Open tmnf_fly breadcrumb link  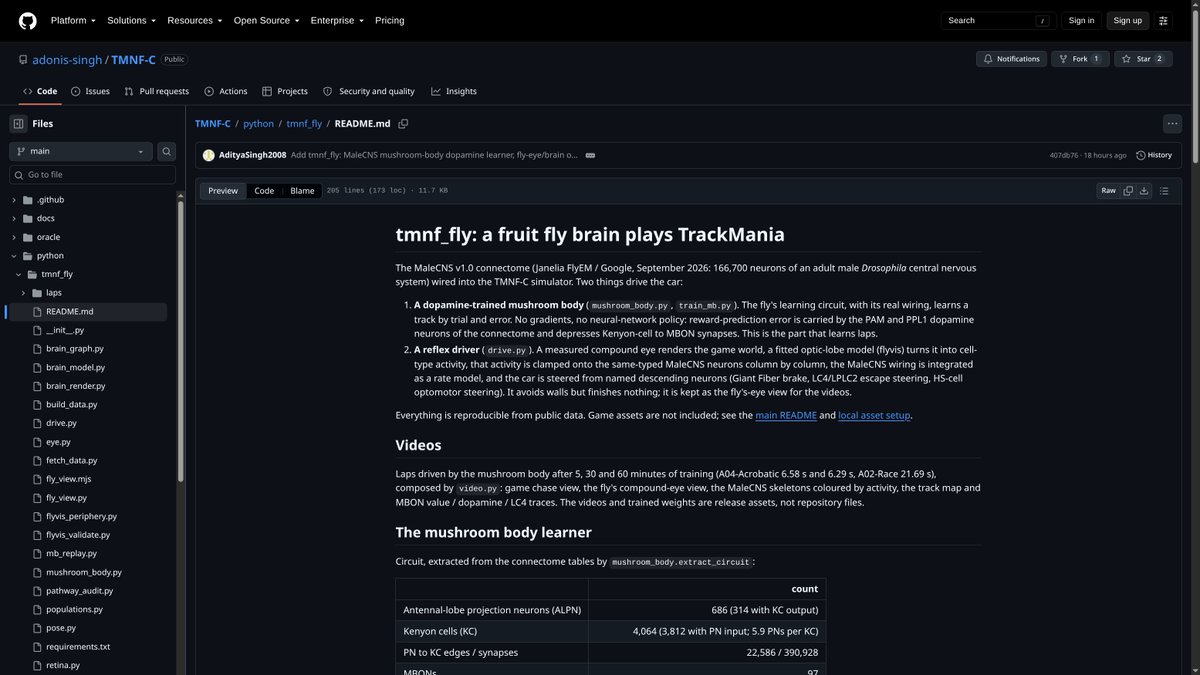point(304,124)
